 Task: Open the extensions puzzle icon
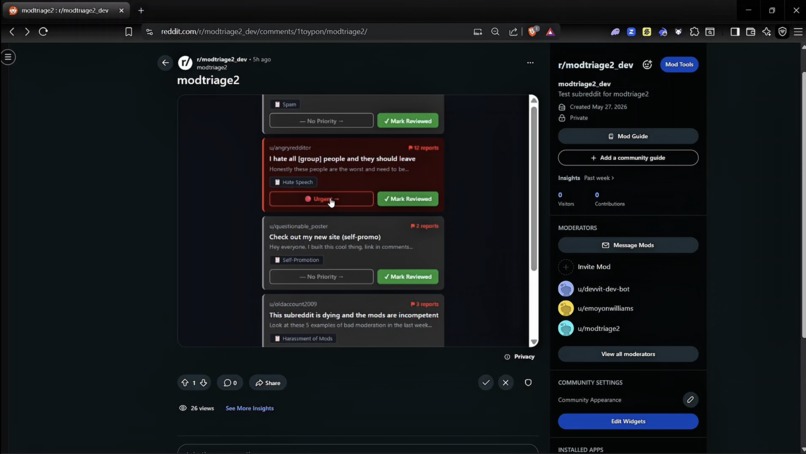pyautogui.click(x=694, y=32)
